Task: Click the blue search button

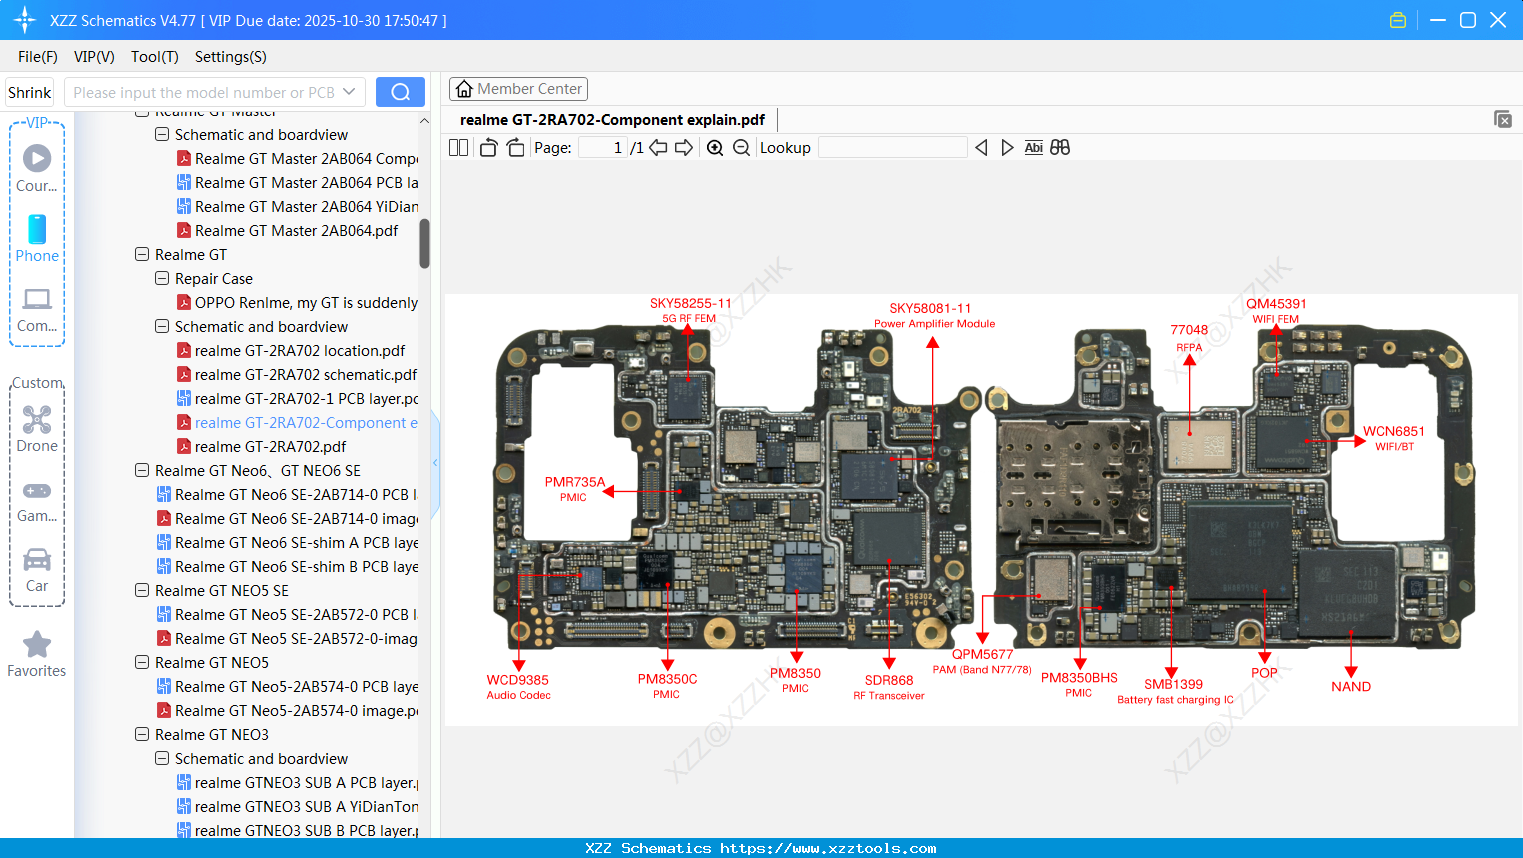Action: (x=400, y=92)
